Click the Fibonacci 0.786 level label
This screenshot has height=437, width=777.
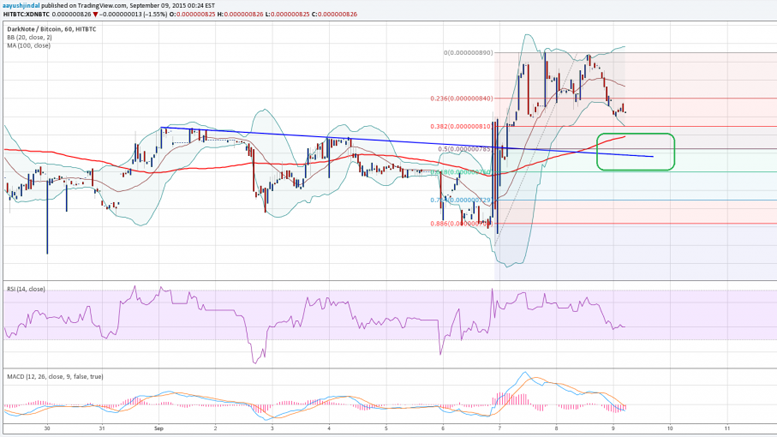pos(461,200)
